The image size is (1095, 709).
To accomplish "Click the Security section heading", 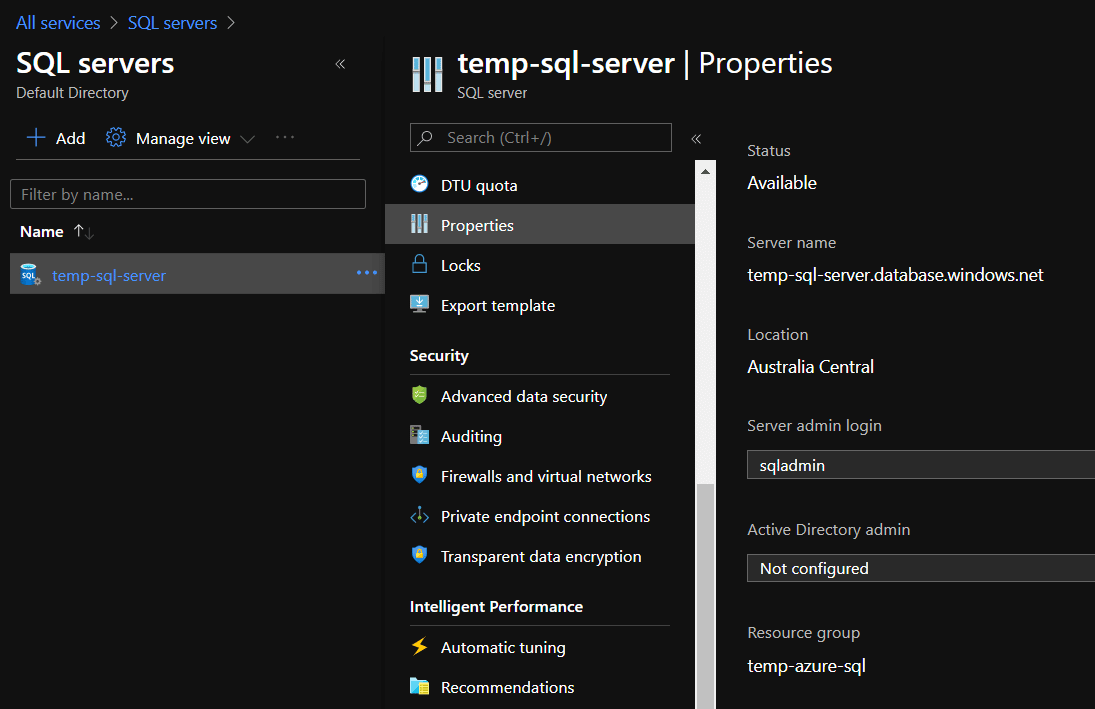I will [439, 356].
